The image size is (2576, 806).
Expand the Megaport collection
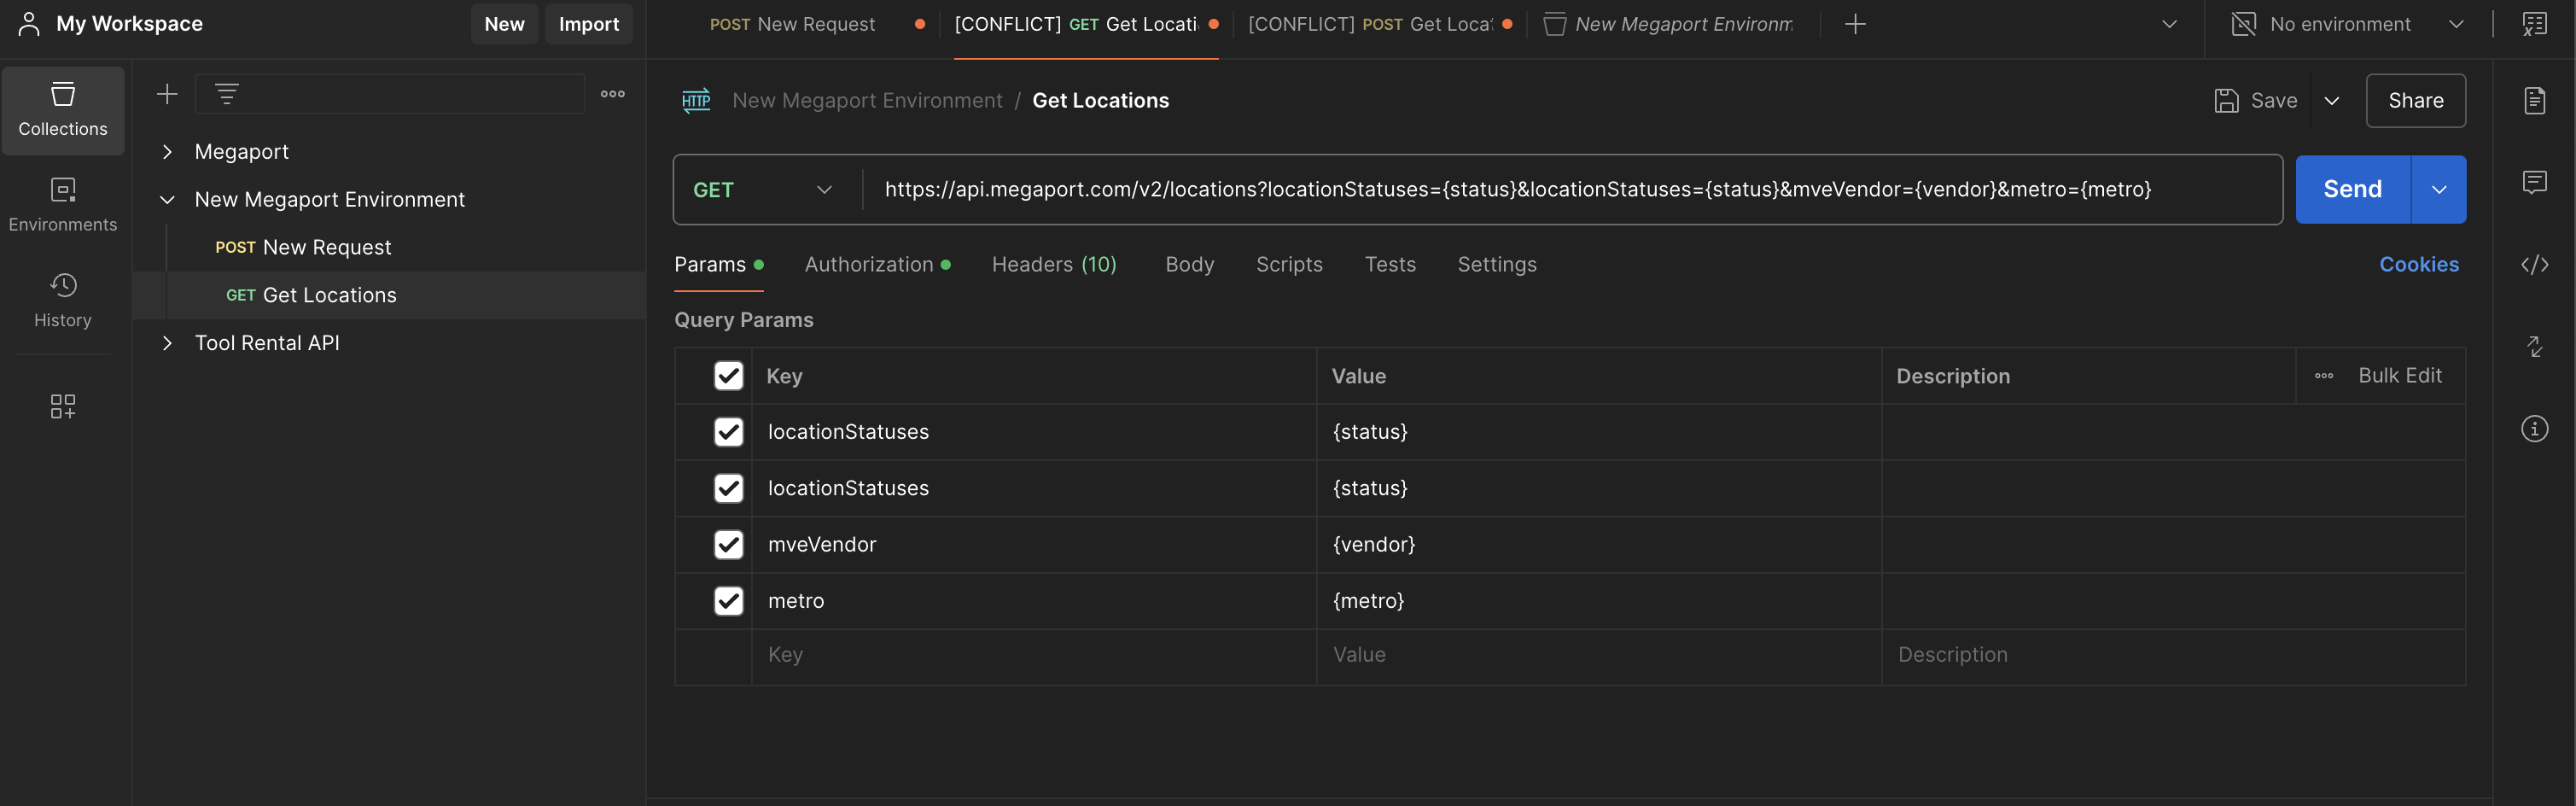click(x=167, y=152)
